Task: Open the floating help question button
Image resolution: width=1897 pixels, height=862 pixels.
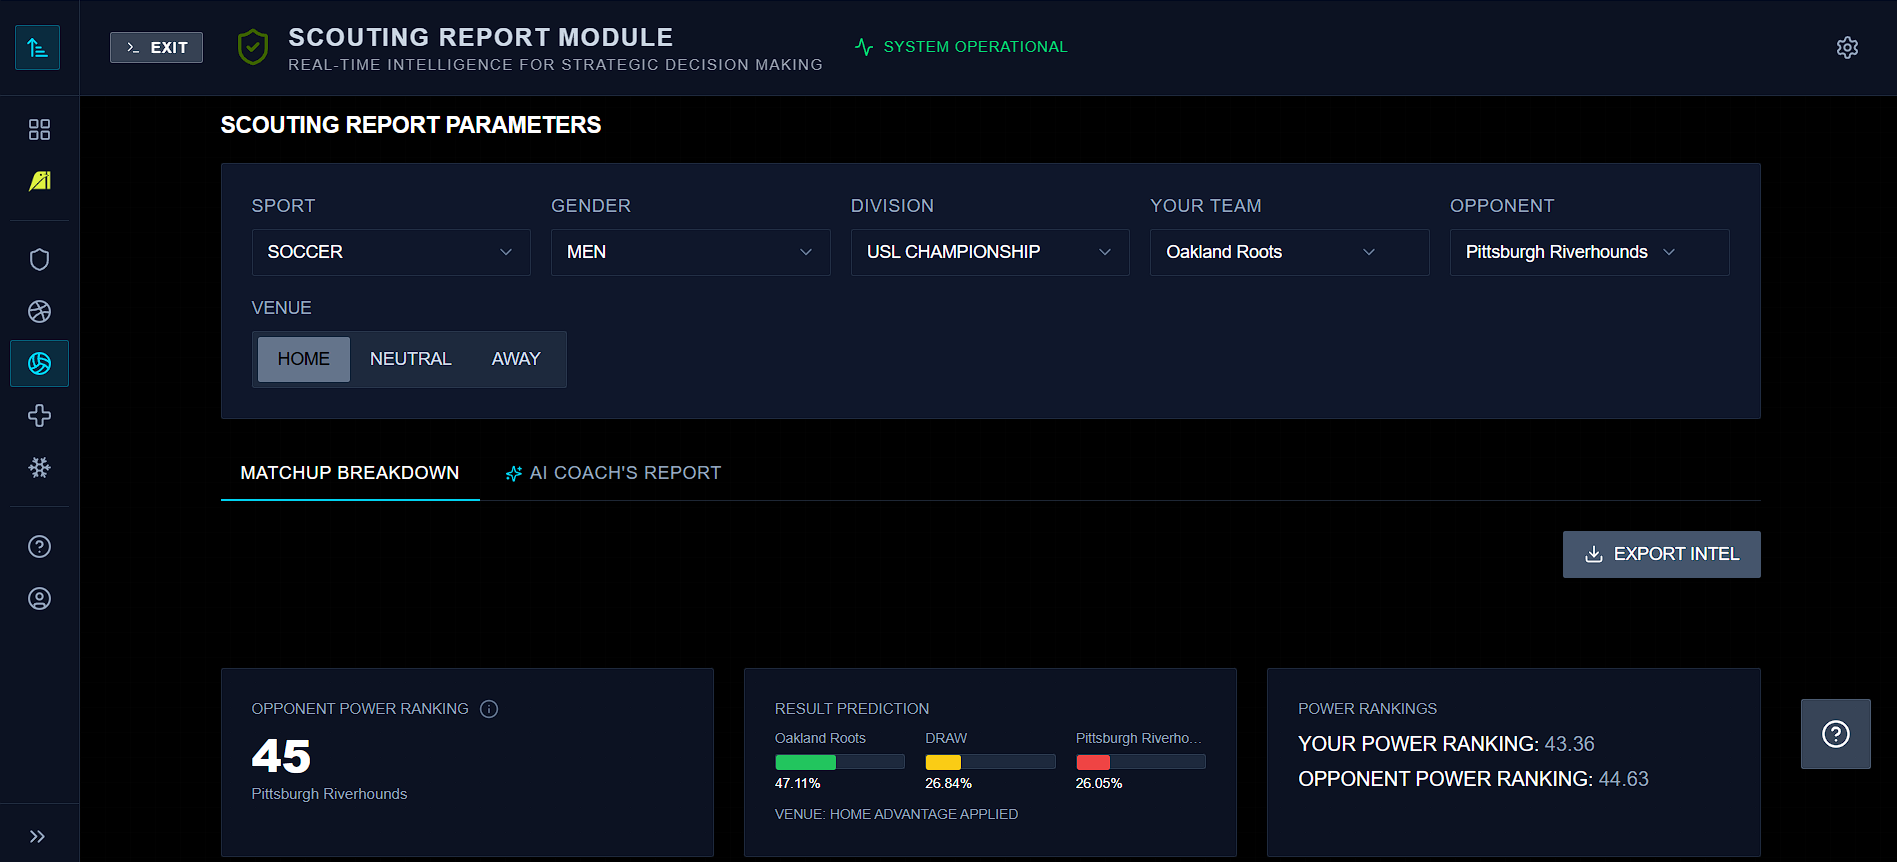Action: (x=1835, y=734)
